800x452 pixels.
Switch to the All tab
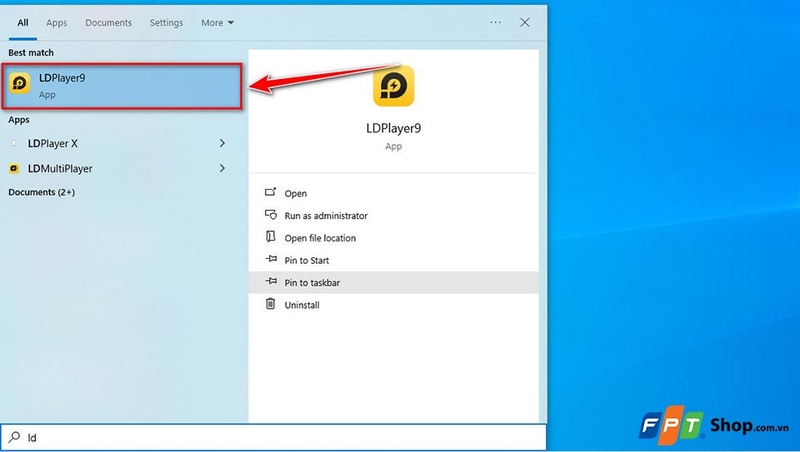coord(23,23)
